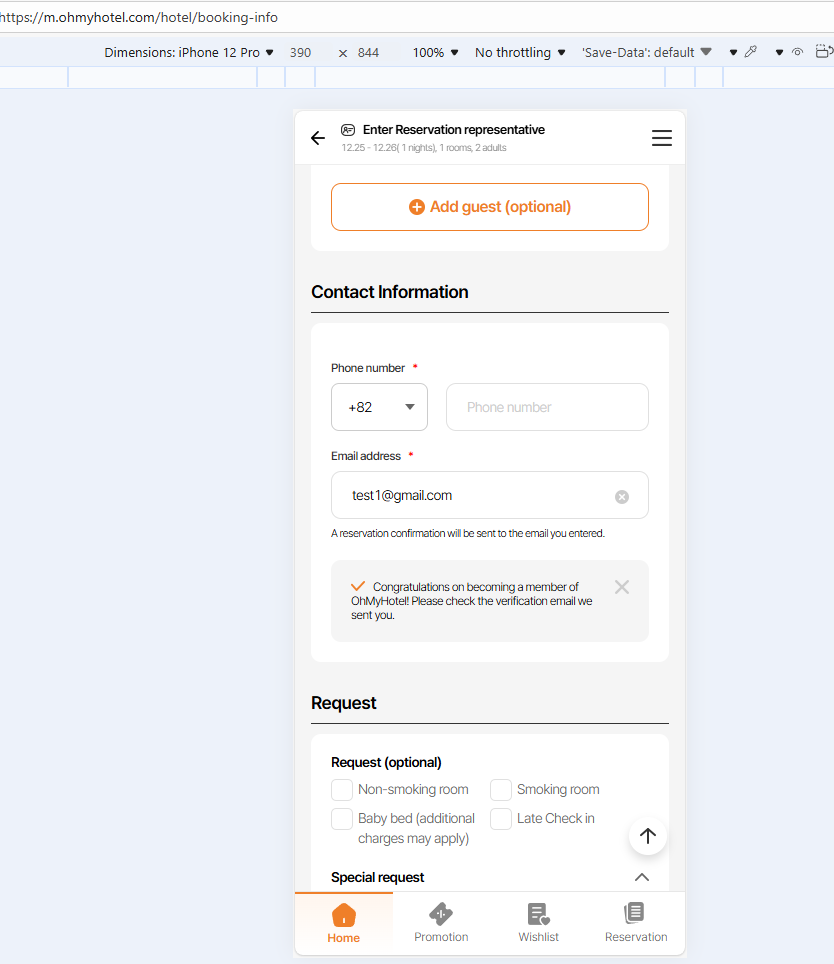Image resolution: width=834 pixels, height=964 pixels.
Task: Open the Promotion tab
Action: [441, 922]
